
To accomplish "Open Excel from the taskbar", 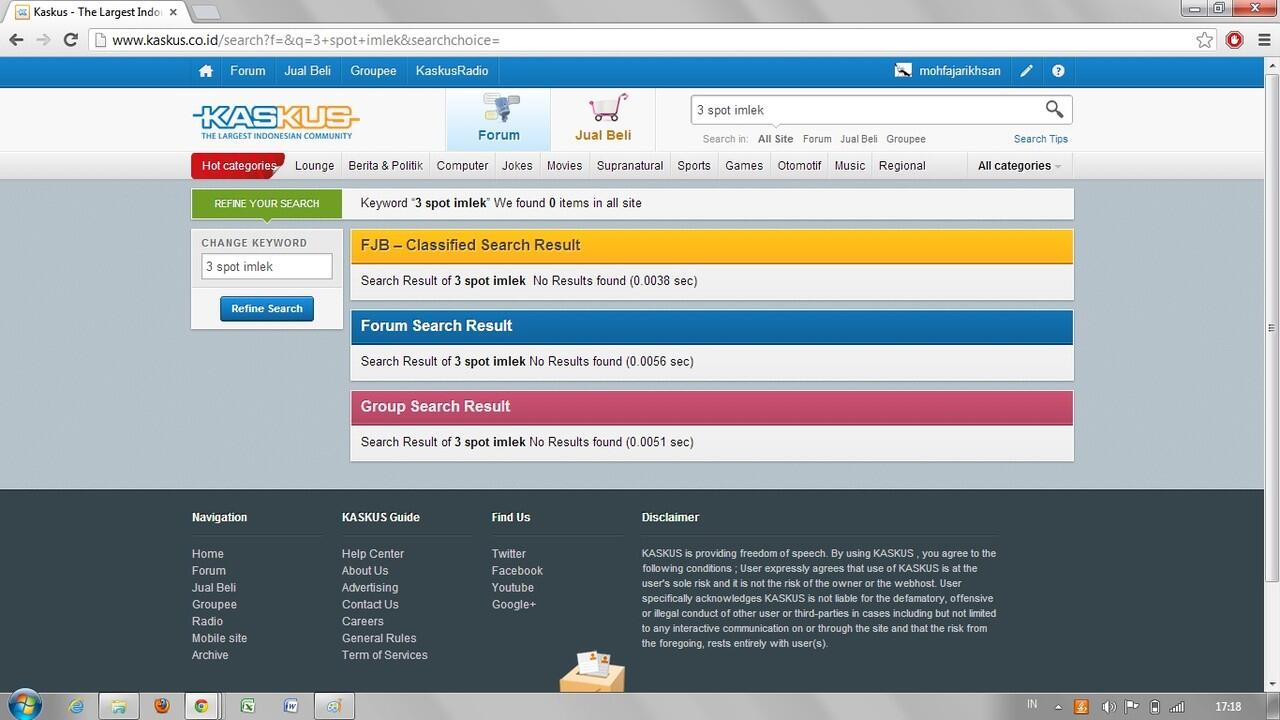I will tap(247, 705).
